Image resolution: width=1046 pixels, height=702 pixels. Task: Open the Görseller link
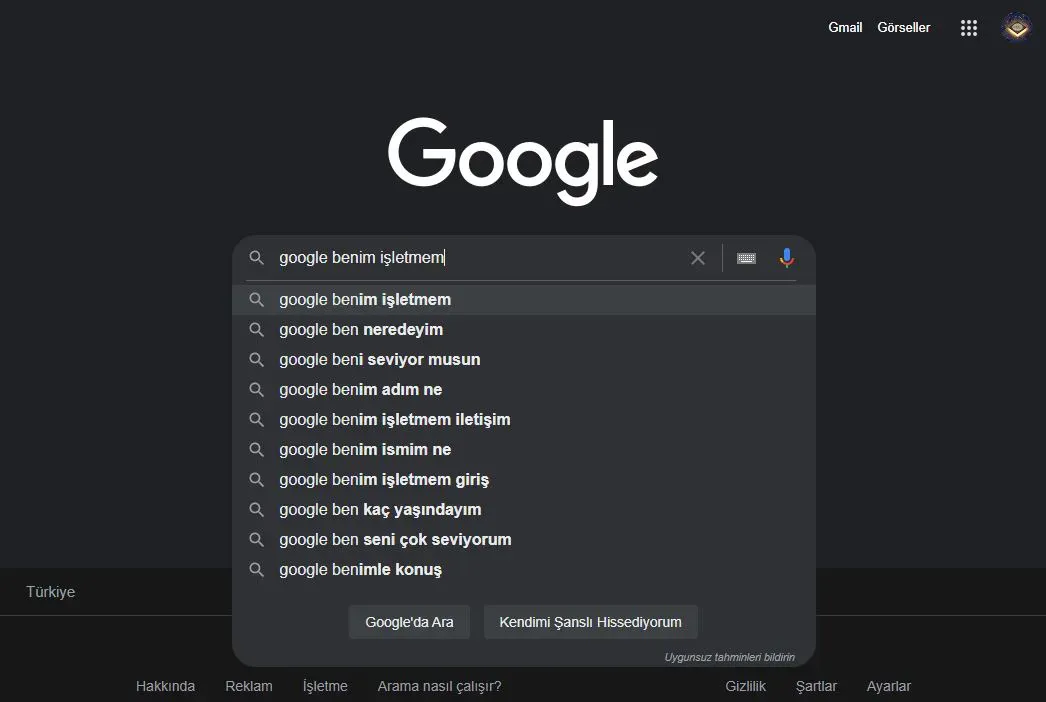point(903,27)
